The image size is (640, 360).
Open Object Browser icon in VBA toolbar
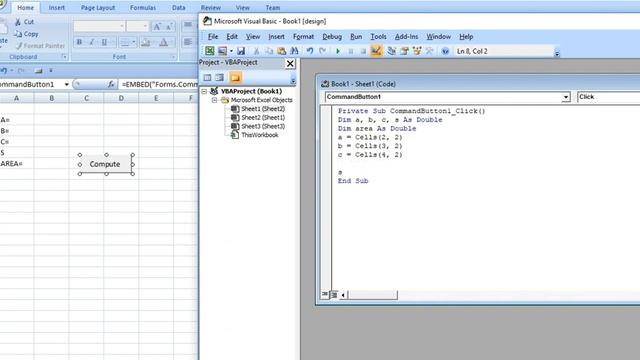pos(417,51)
